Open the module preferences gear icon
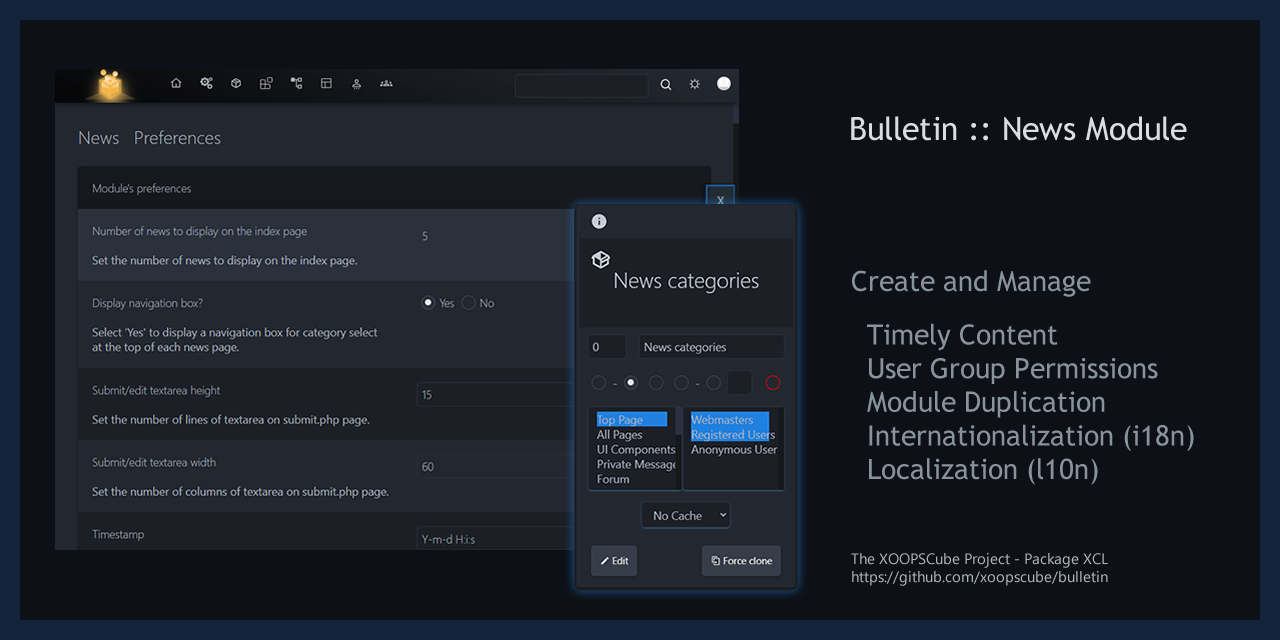 coord(206,84)
